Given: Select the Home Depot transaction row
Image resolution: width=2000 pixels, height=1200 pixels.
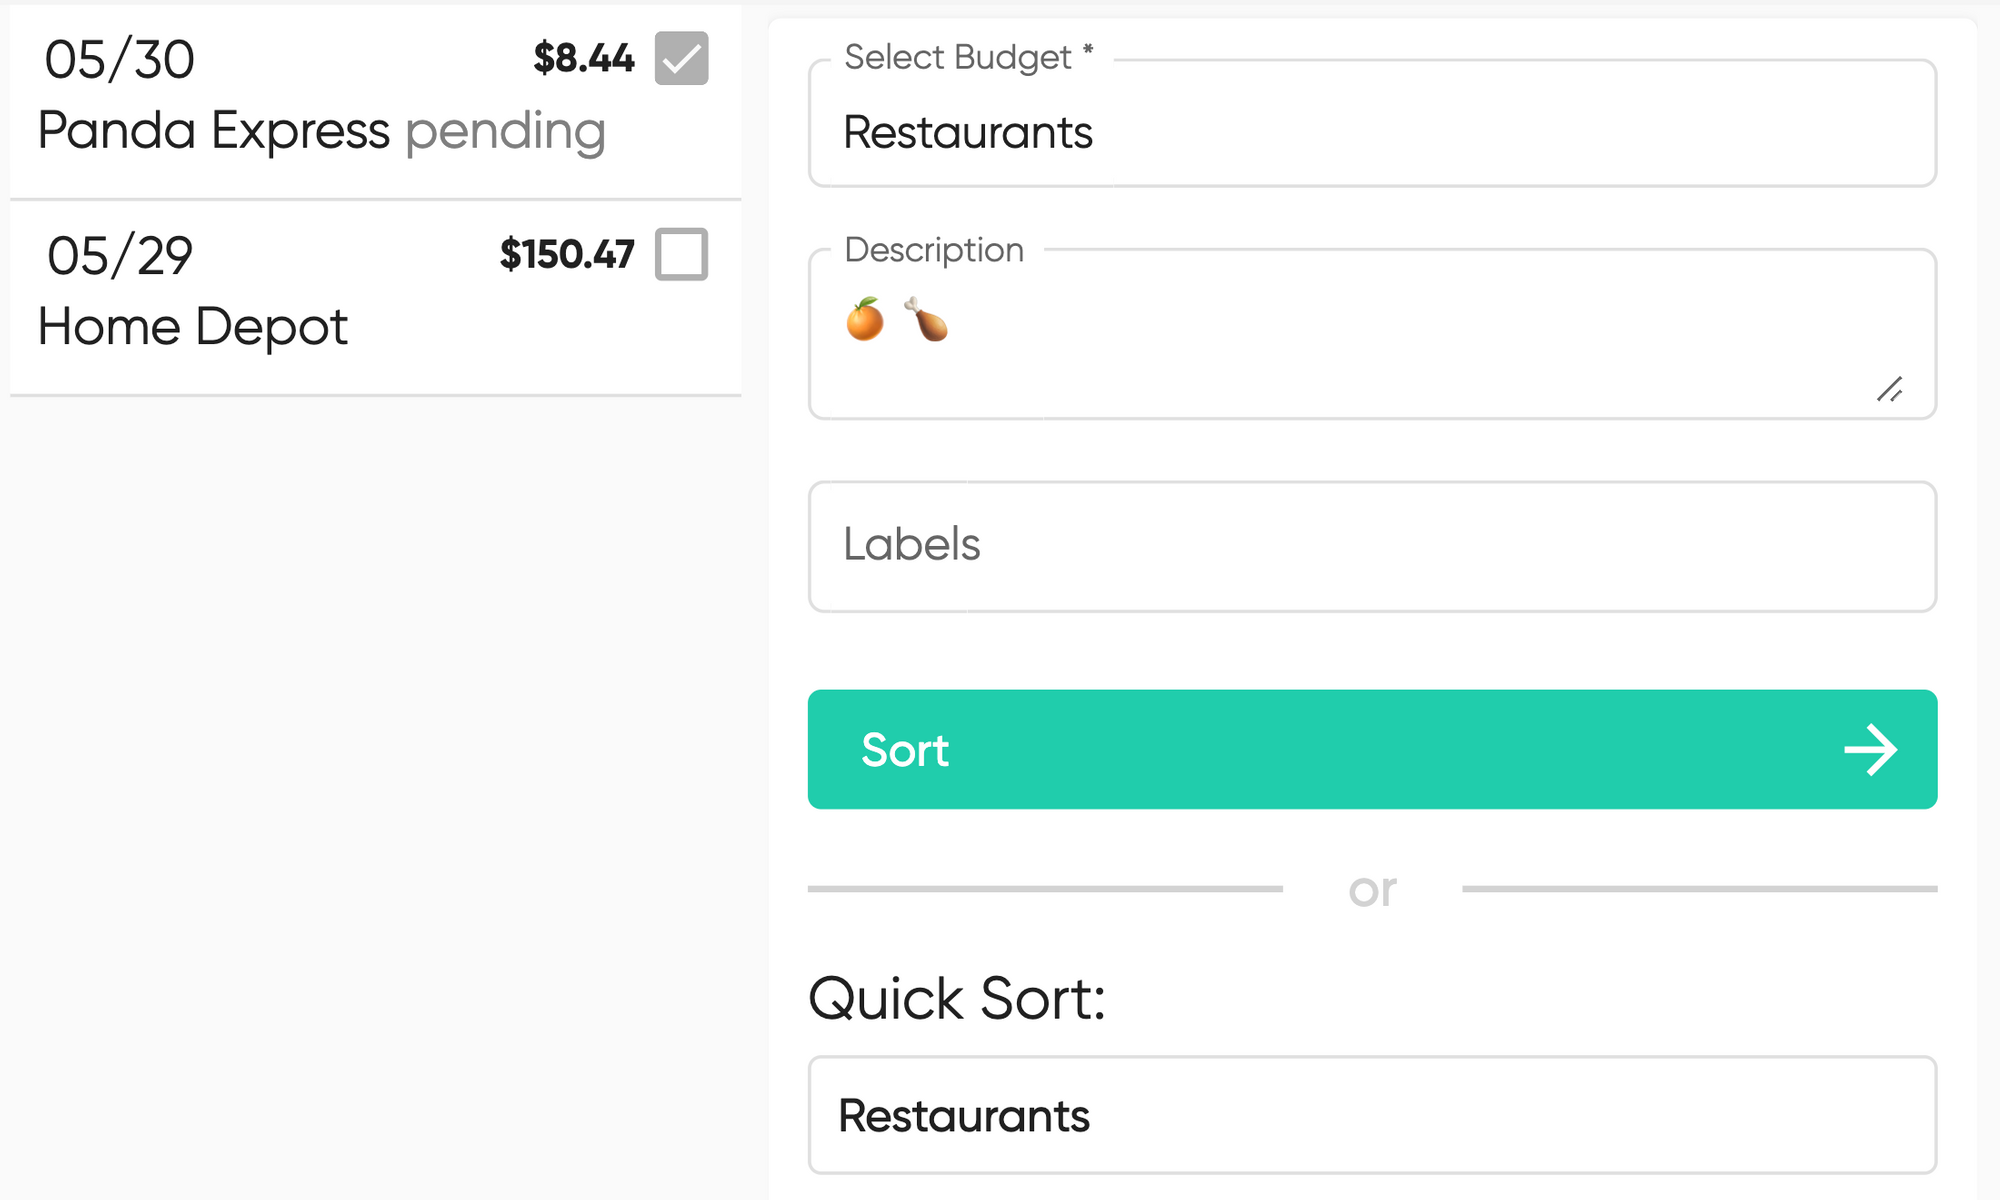Looking at the screenshot, I should (375, 298).
